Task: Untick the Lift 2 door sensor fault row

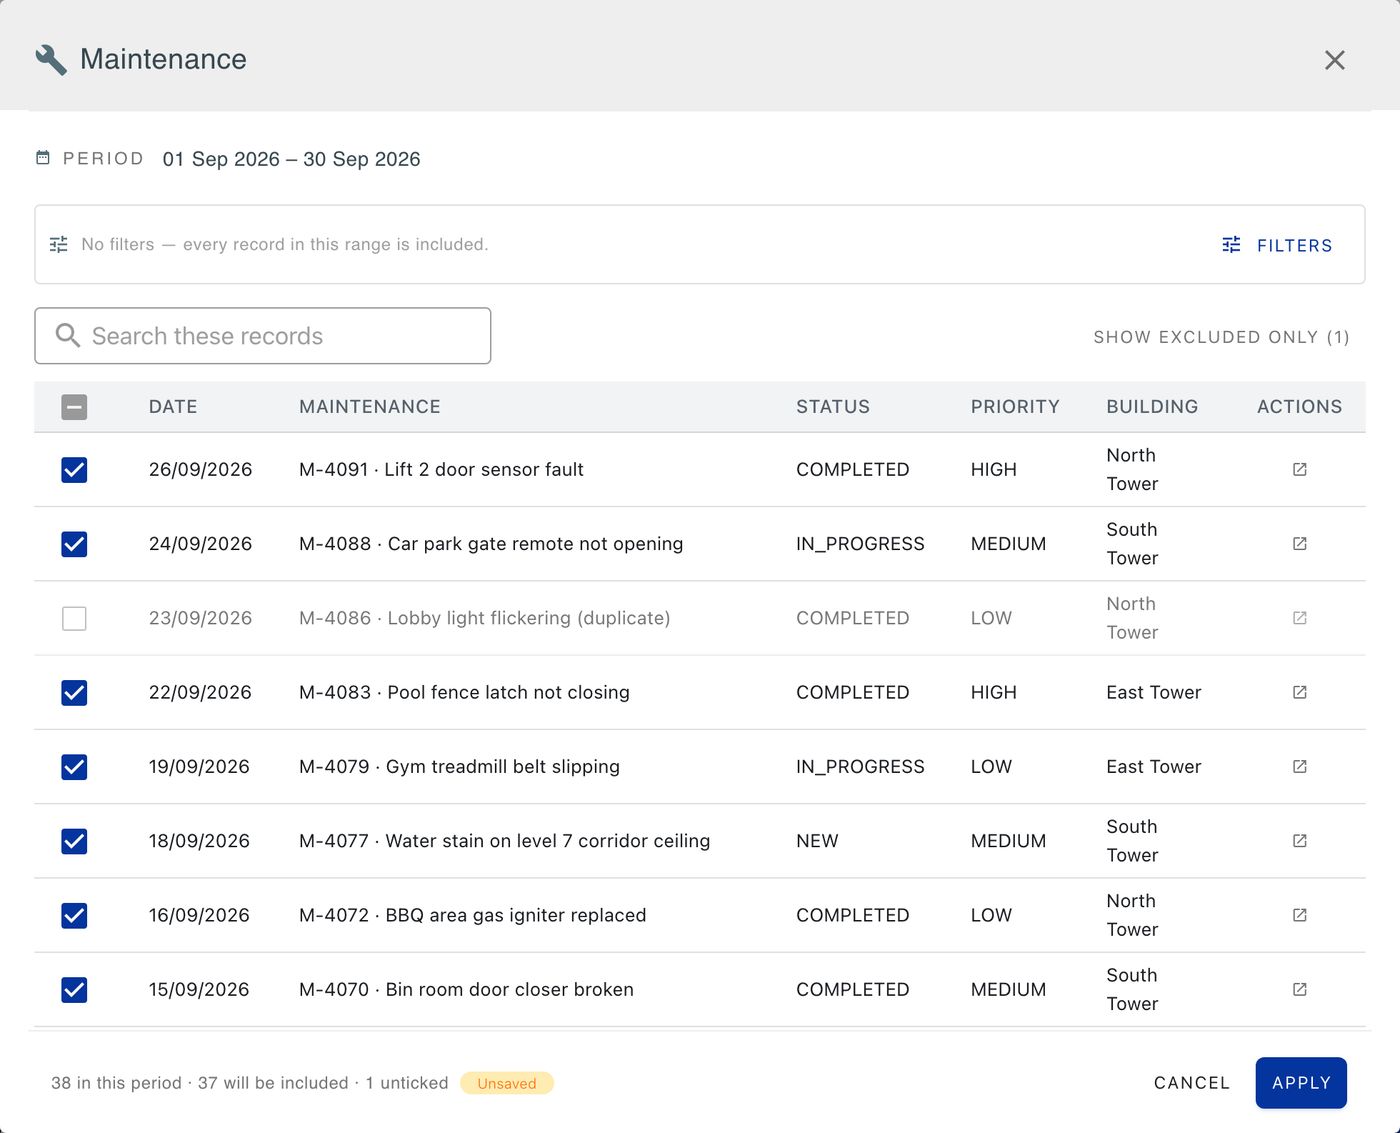Action: tap(74, 469)
